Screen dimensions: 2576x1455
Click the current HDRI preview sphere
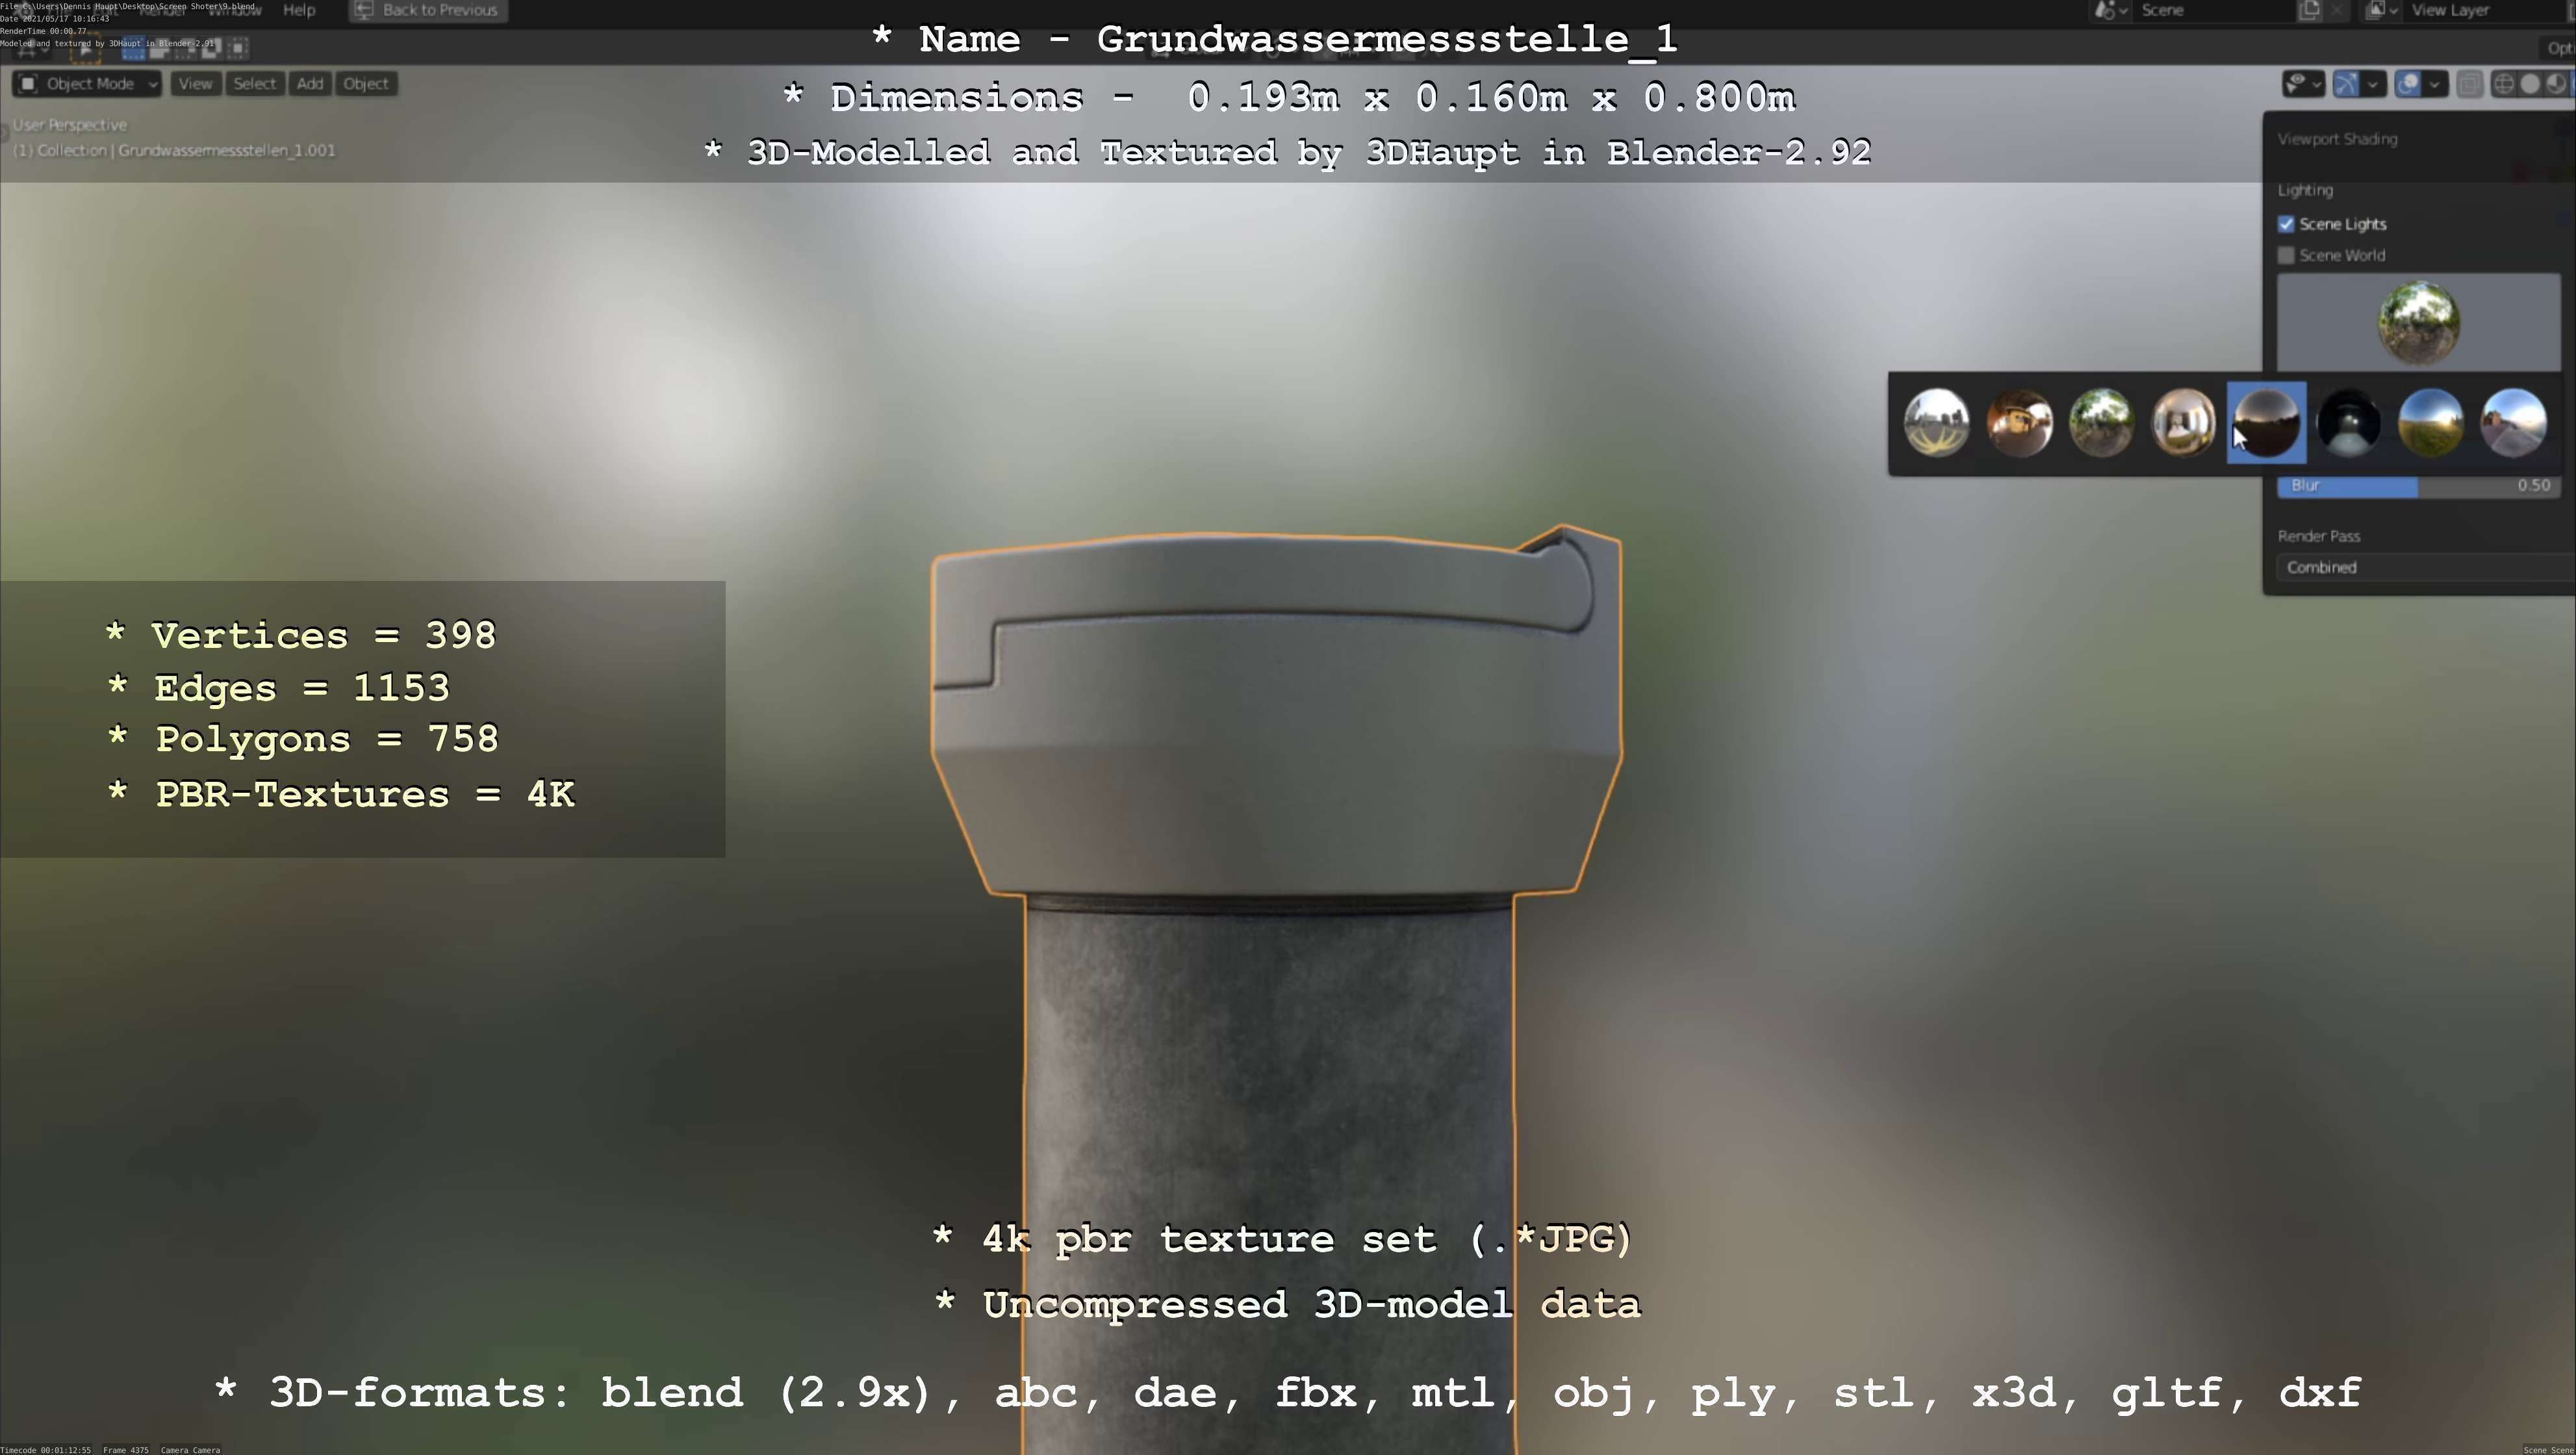[x=2418, y=322]
